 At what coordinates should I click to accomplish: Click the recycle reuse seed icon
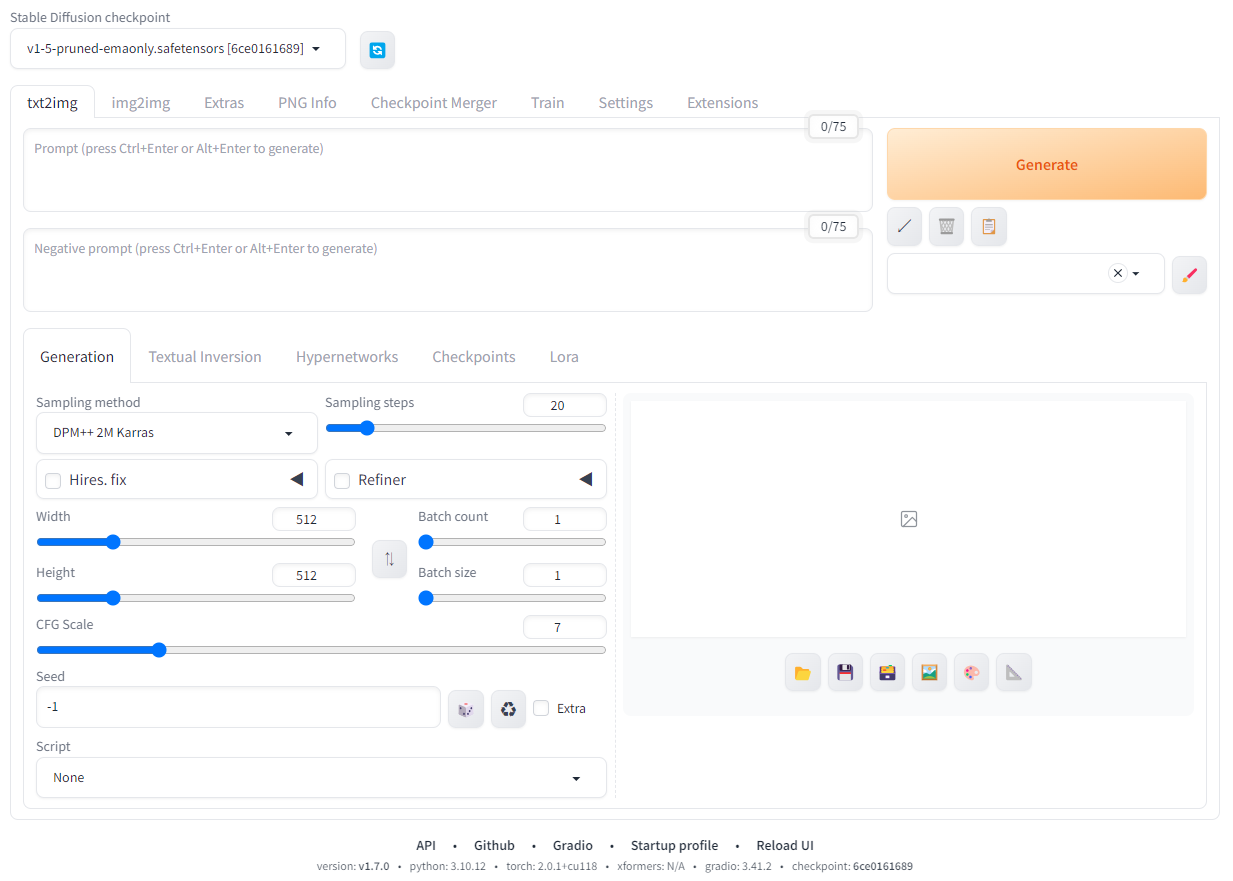coord(508,709)
